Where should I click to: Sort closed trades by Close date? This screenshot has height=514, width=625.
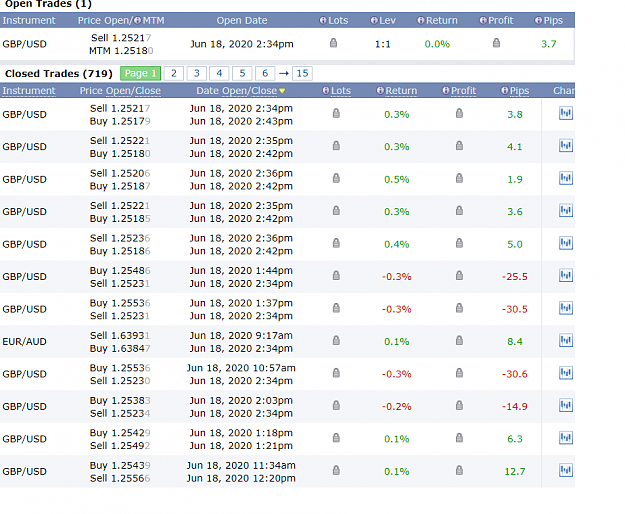coord(264,91)
